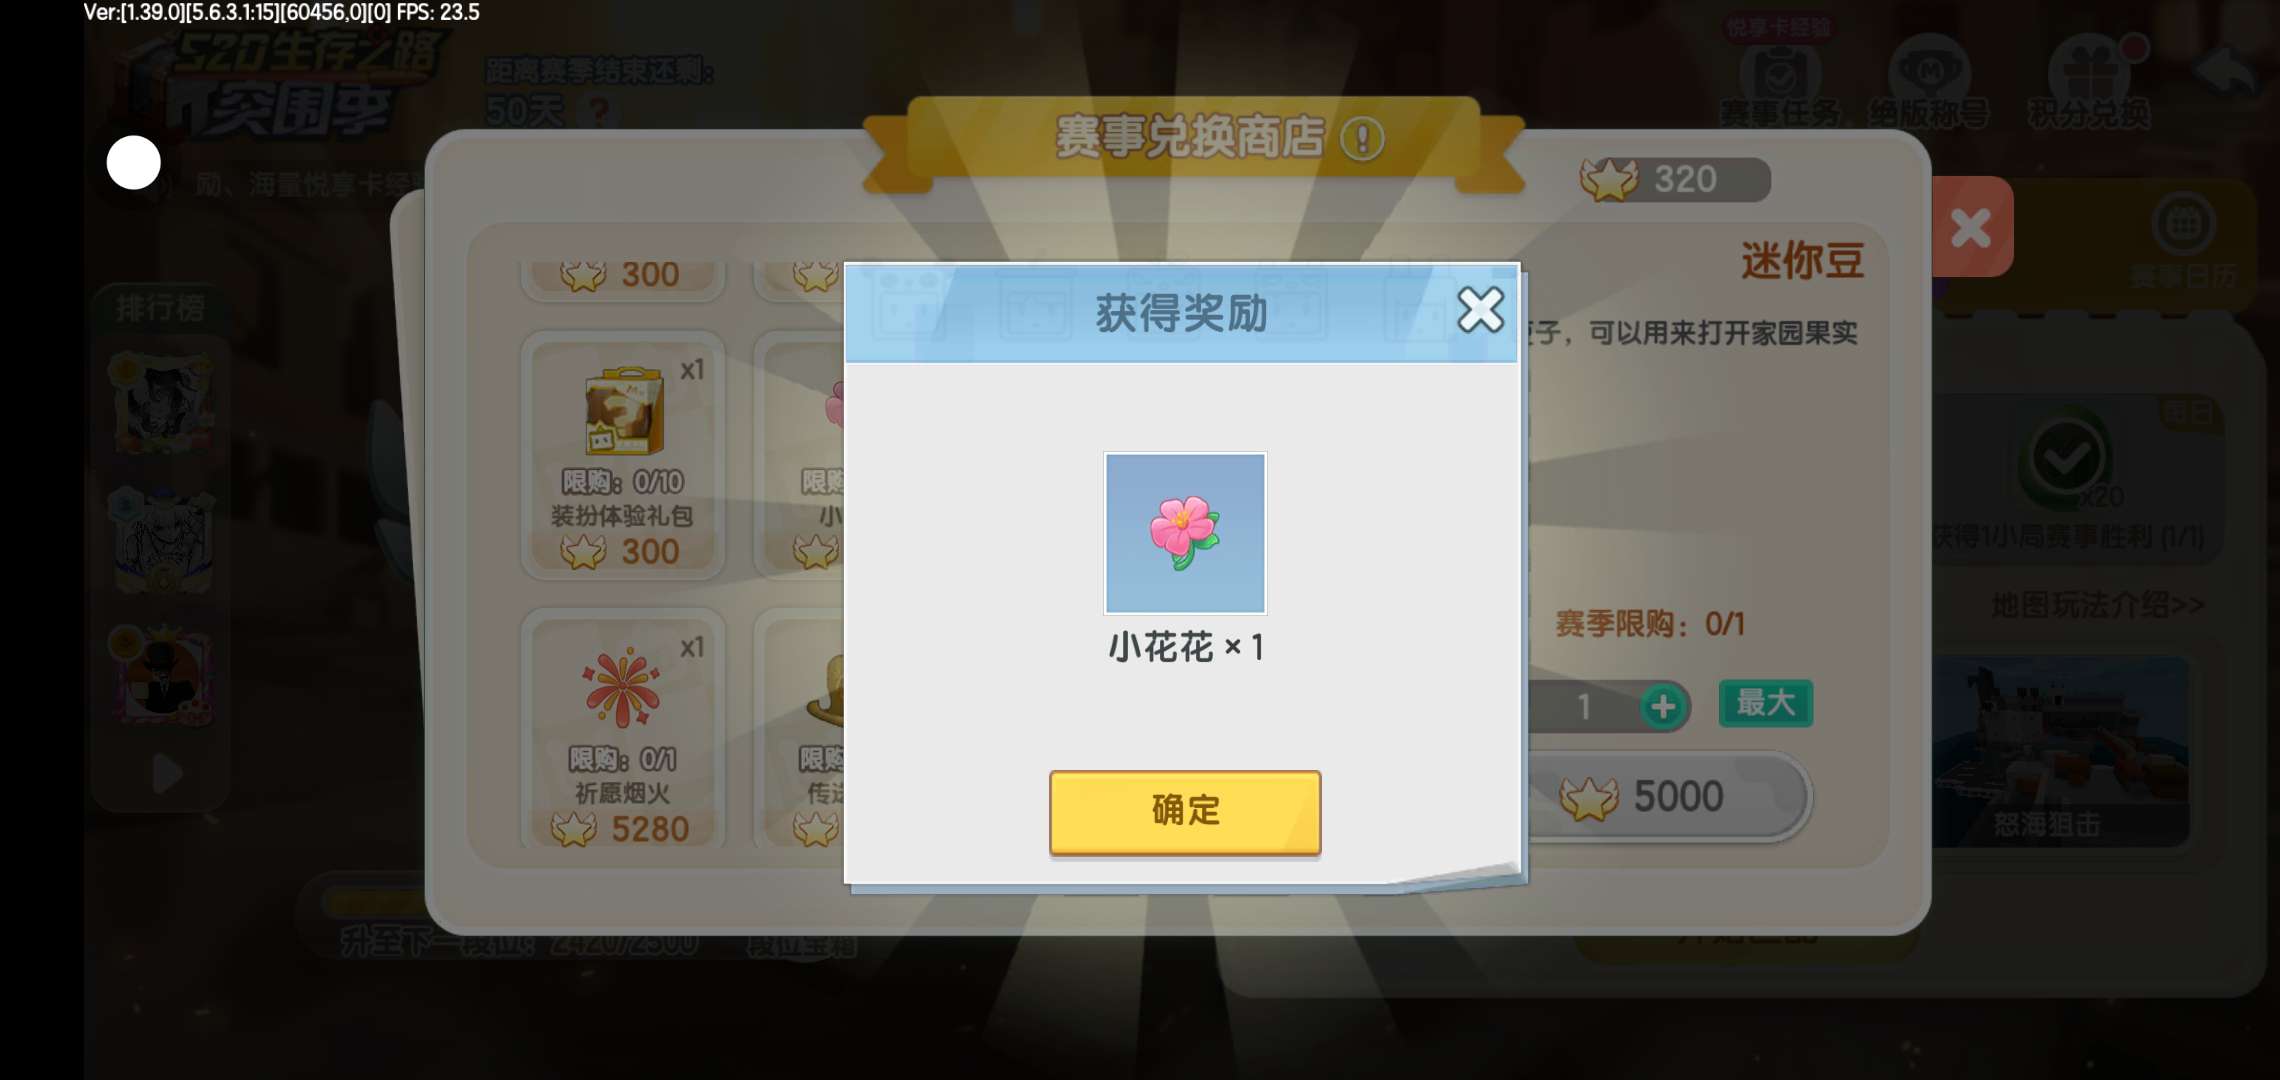
Task: Tap the 小花花 flower reward icon
Action: (1185, 533)
